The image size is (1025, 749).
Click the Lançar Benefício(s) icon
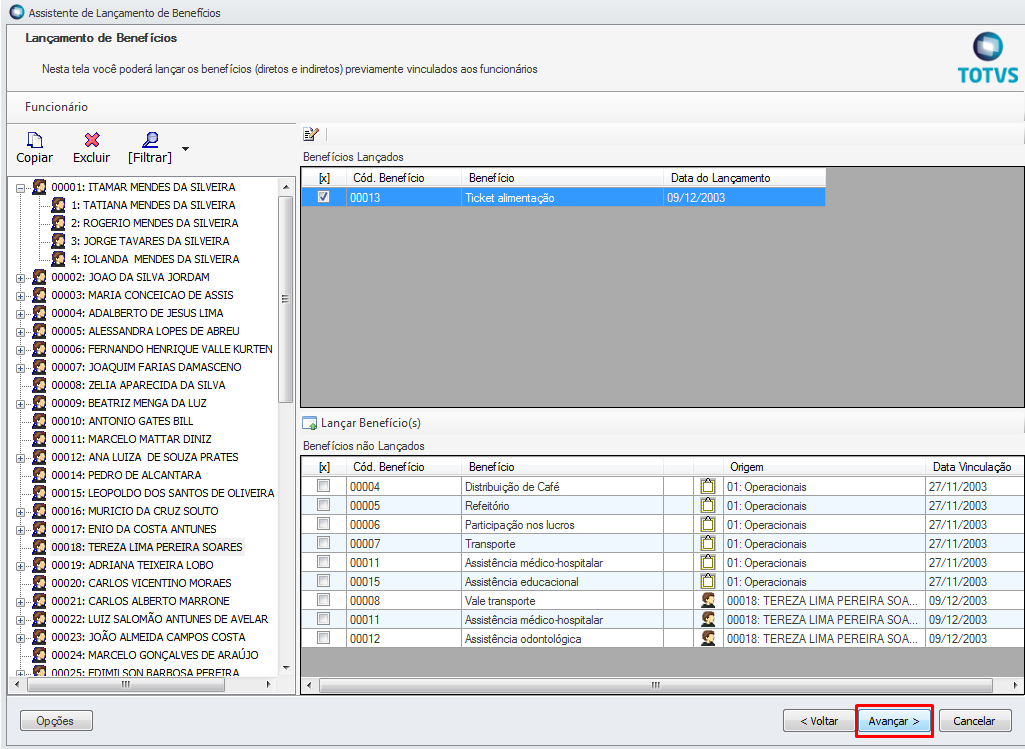tap(310, 424)
